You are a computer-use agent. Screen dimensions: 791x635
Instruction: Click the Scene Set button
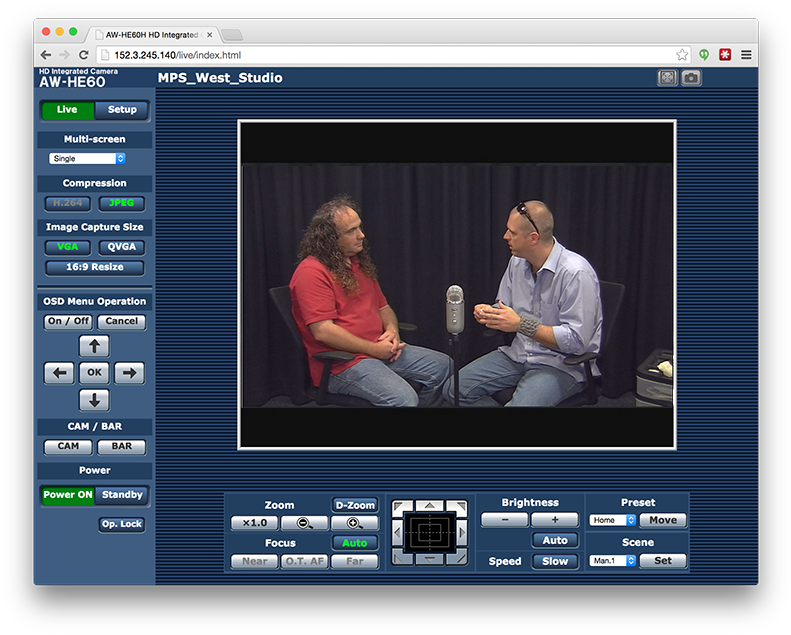(x=663, y=561)
